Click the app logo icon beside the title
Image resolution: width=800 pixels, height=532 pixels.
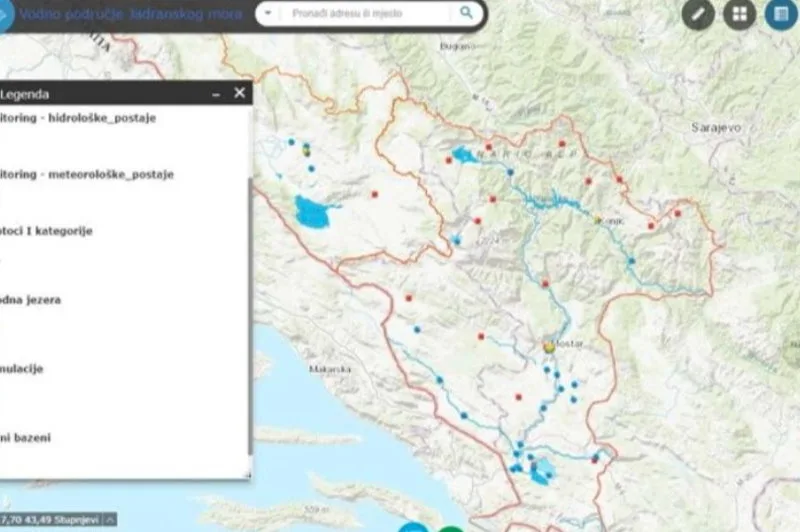tap(4, 15)
